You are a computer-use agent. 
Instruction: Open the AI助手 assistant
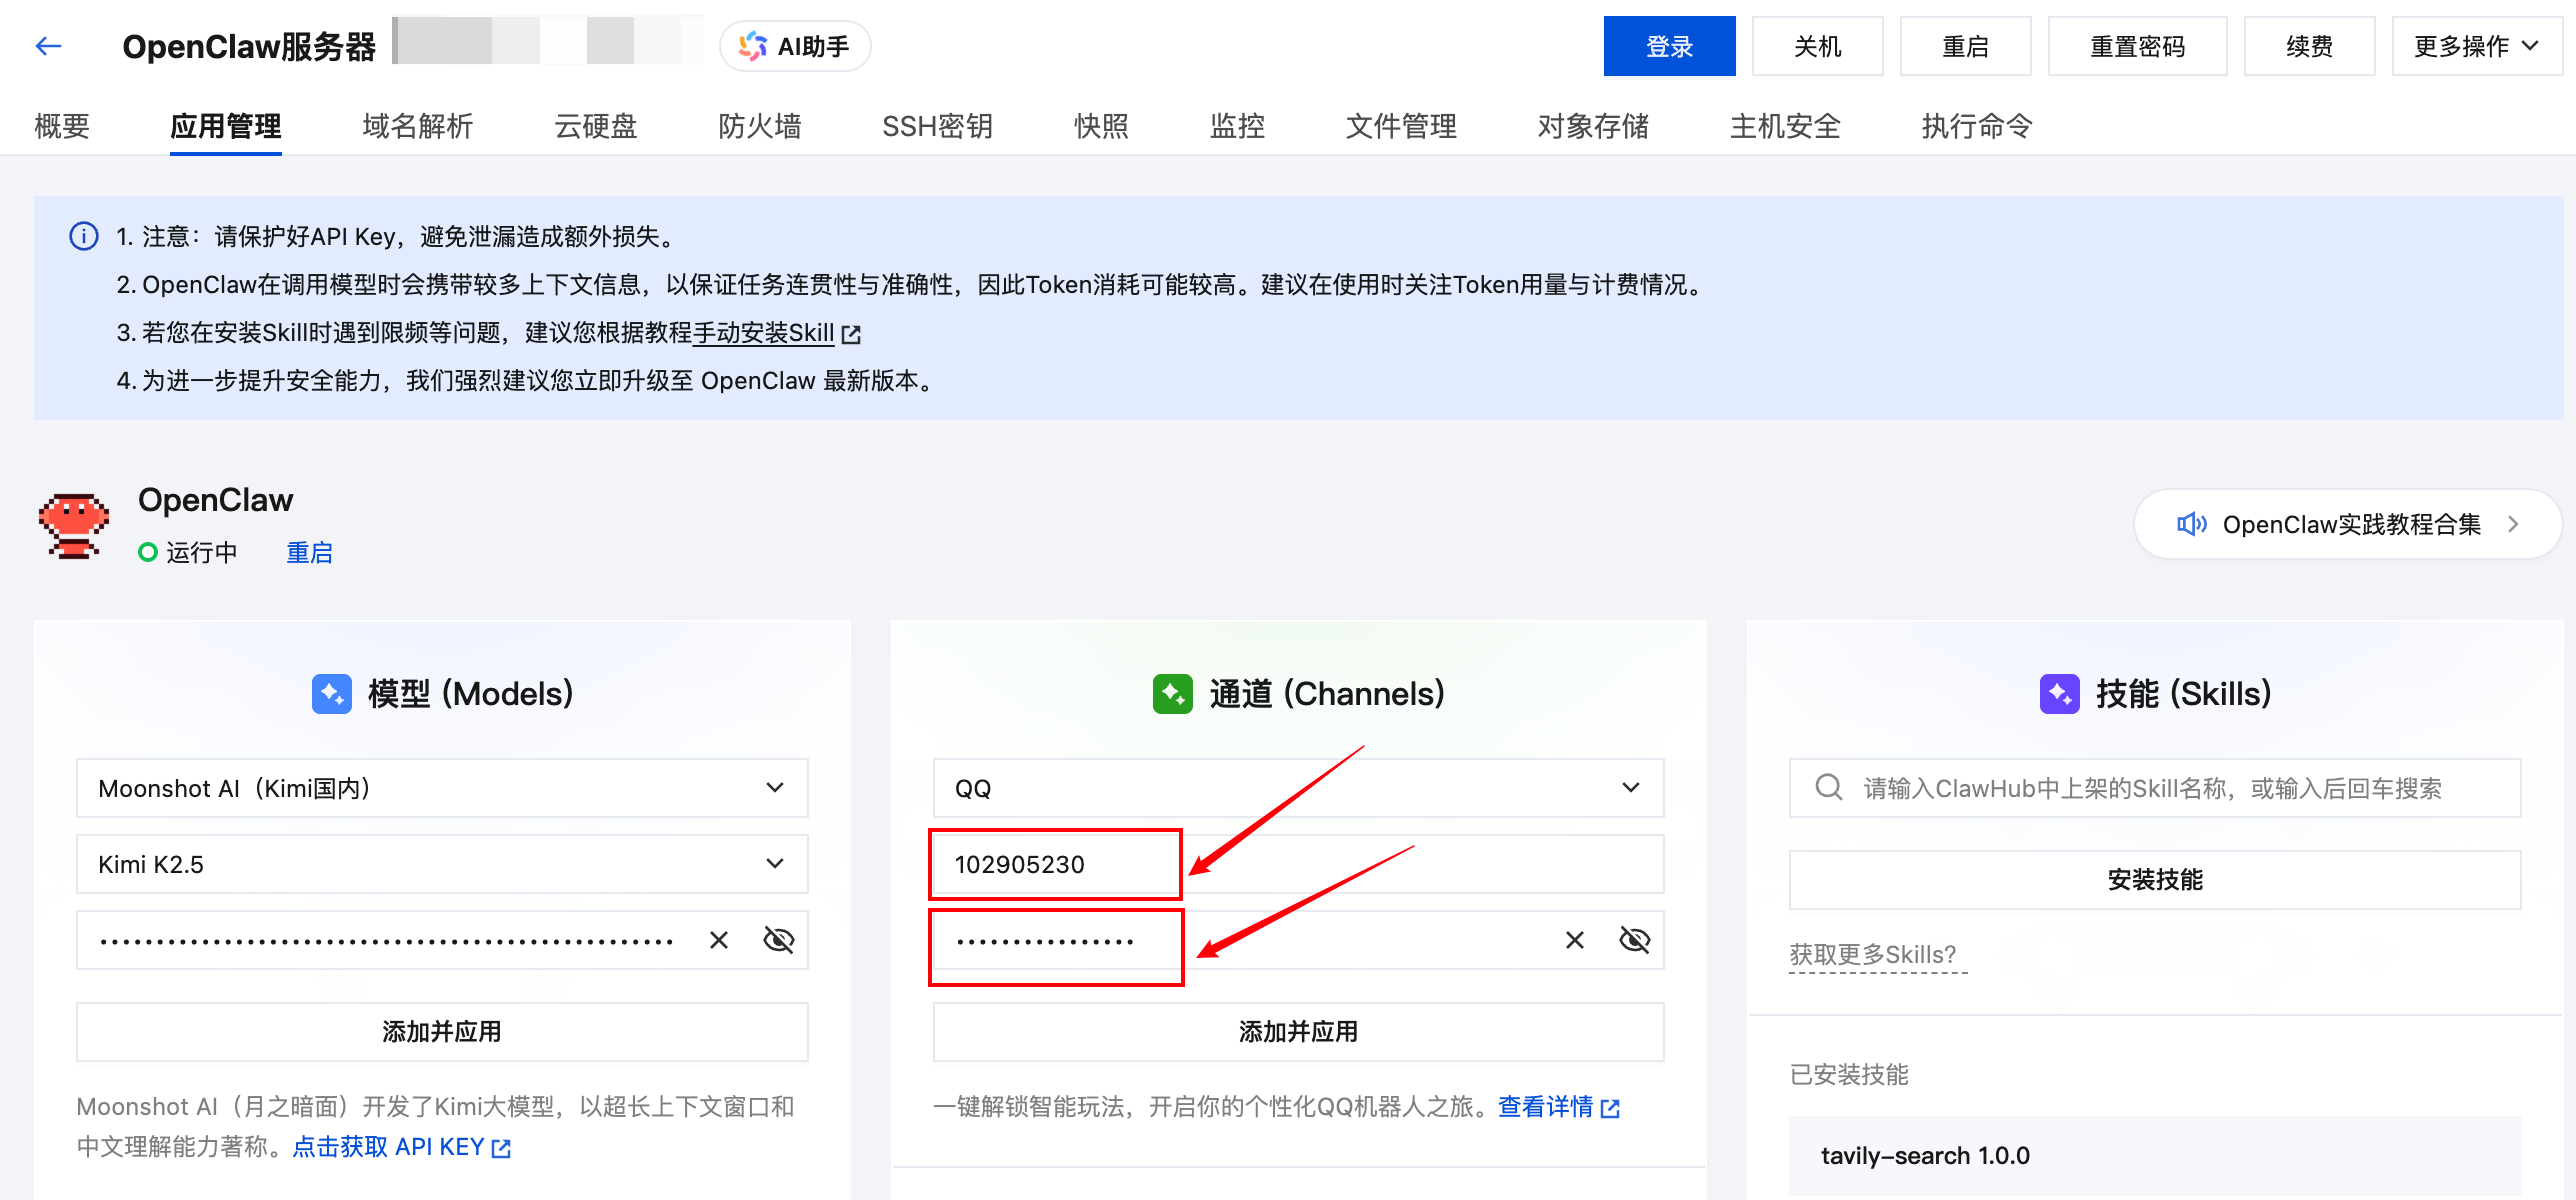(x=795, y=45)
